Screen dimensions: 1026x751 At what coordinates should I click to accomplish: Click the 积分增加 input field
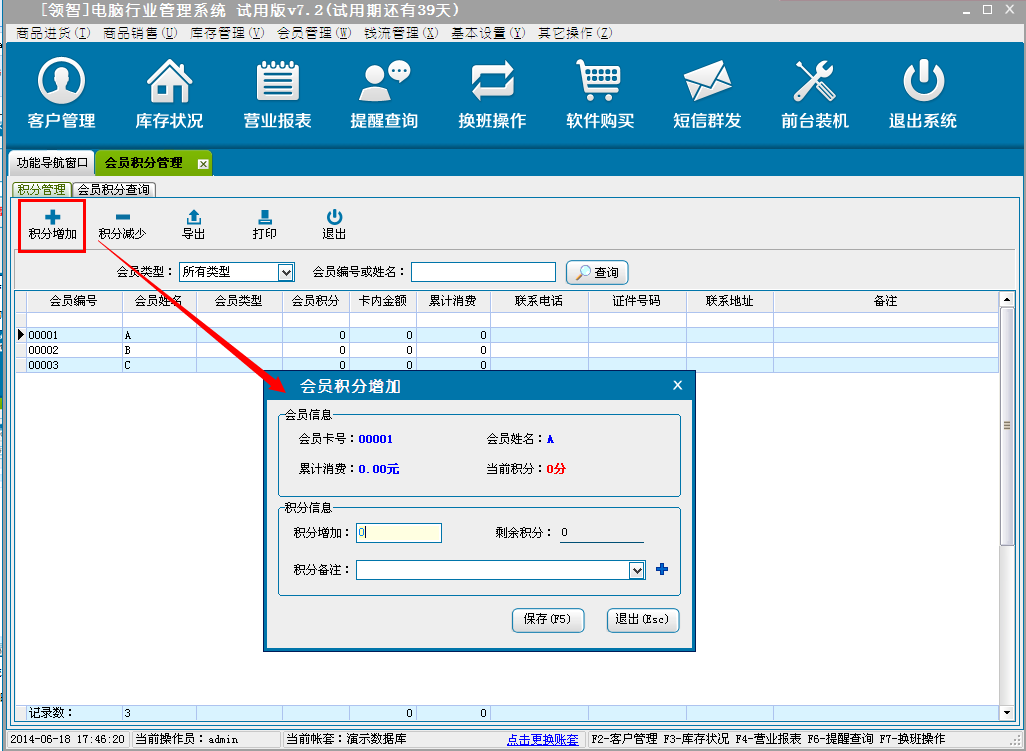[399, 533]
